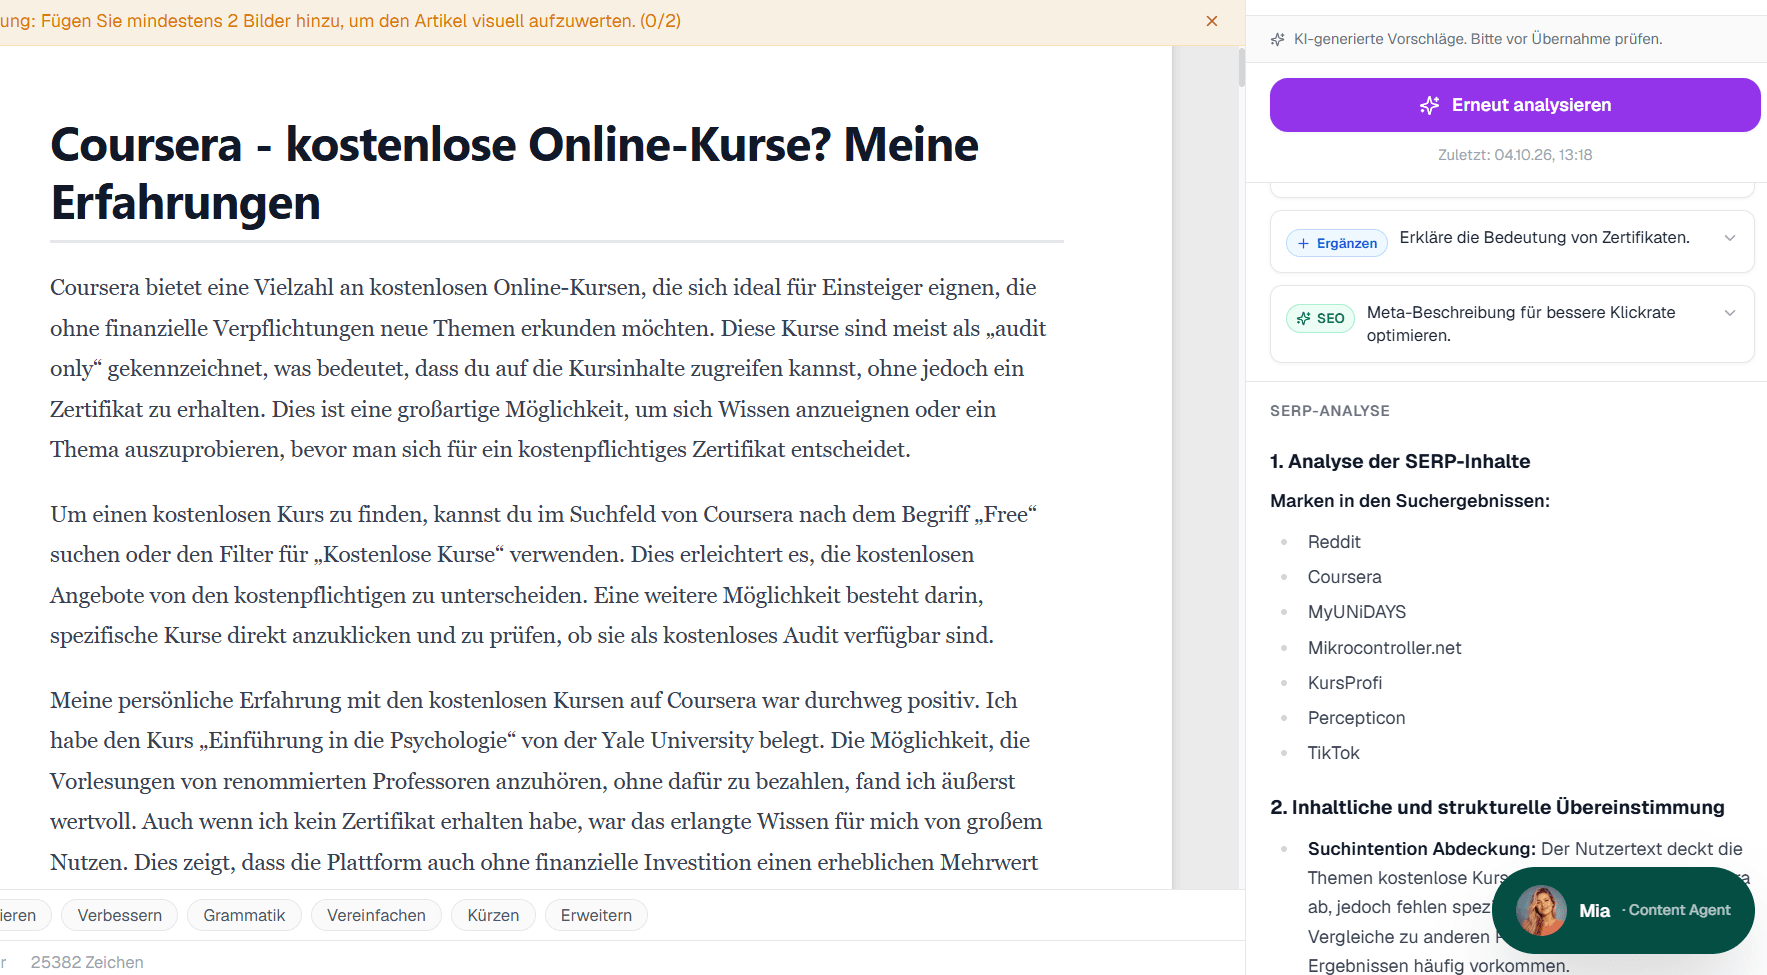
Task: Click the AI sparkle icon beside KI-generierte Vorschläge
Action: pyautogui.click(x=1277, y=39)
